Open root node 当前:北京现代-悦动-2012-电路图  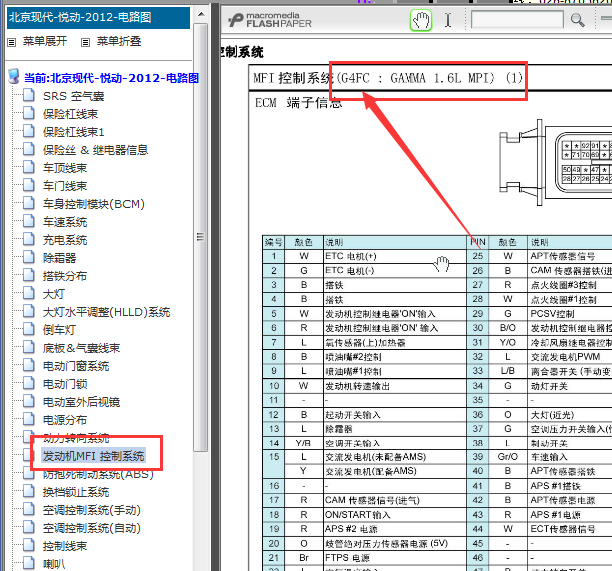112,78
